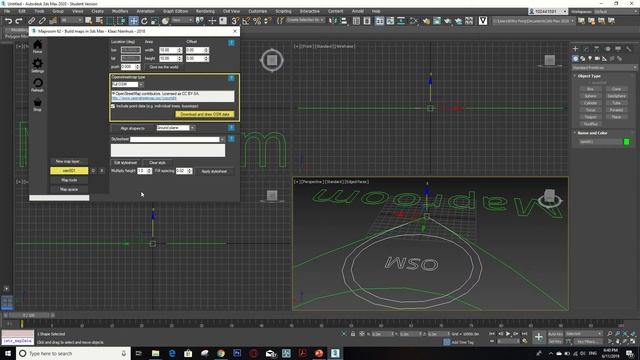Toggle the 3D Snaps icon
Screen dimensions: 640x360
click(x=235, y=20)
